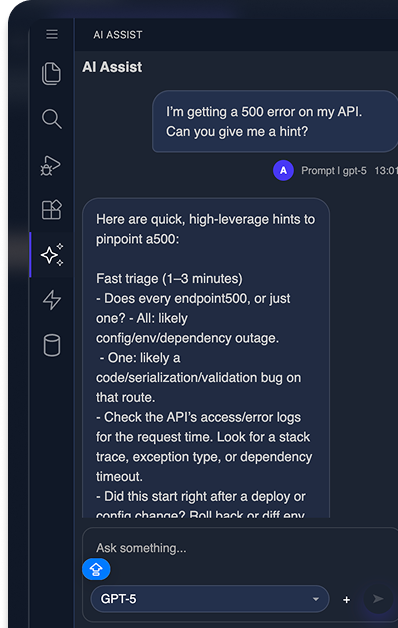Viewport: 398px width, 628px height.
Task: Click the user message about 500 error
Action: click(275, 121)
